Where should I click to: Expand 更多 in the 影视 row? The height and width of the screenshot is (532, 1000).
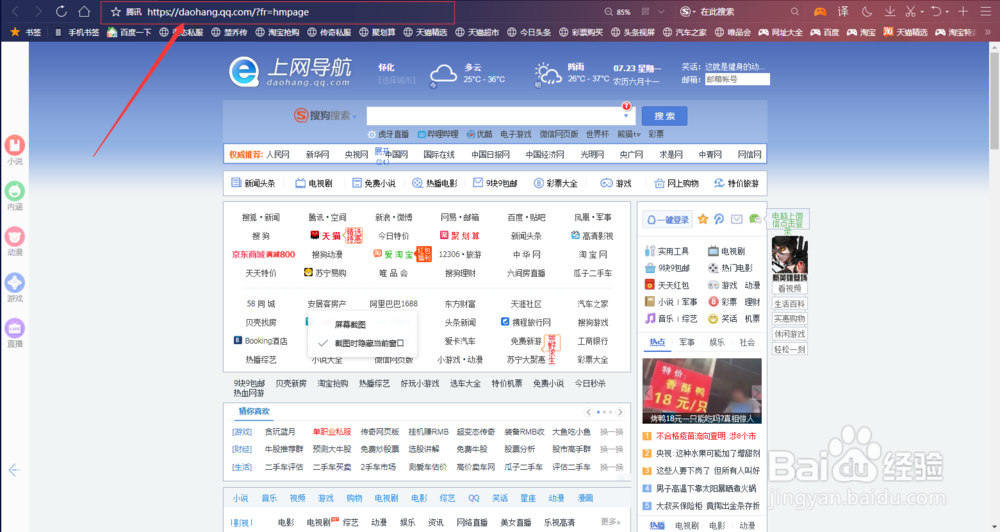click(x=610, y=522)
